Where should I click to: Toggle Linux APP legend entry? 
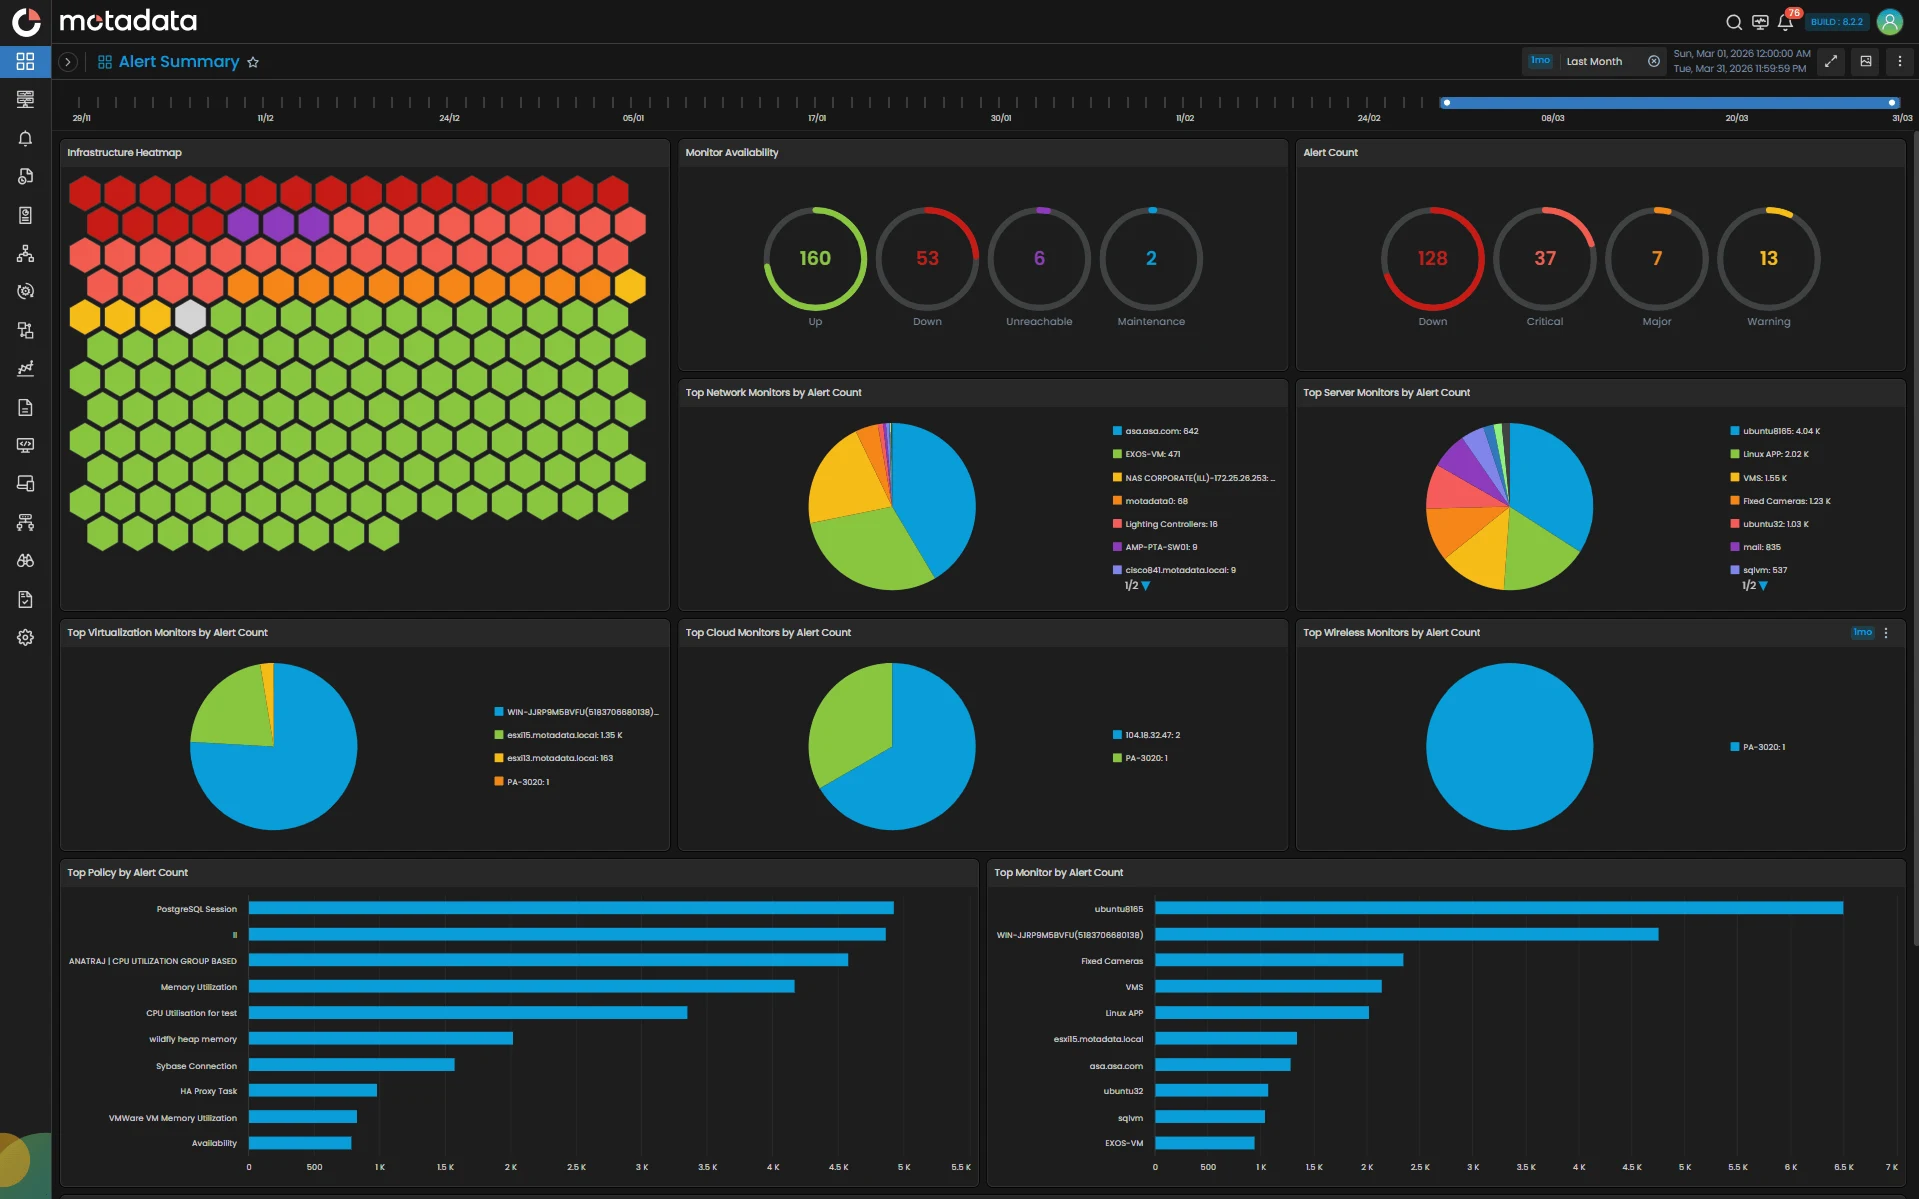tap(1769, 454)
